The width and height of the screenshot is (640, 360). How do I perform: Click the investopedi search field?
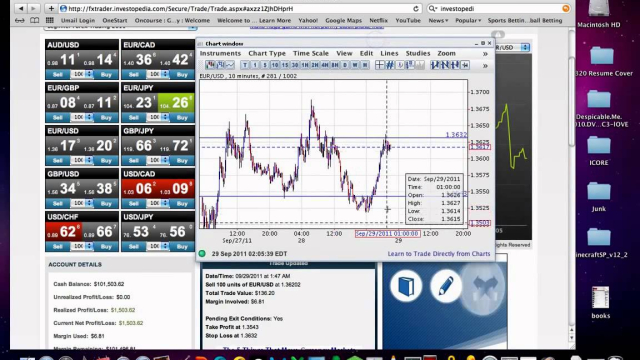(x=498, y=9)
